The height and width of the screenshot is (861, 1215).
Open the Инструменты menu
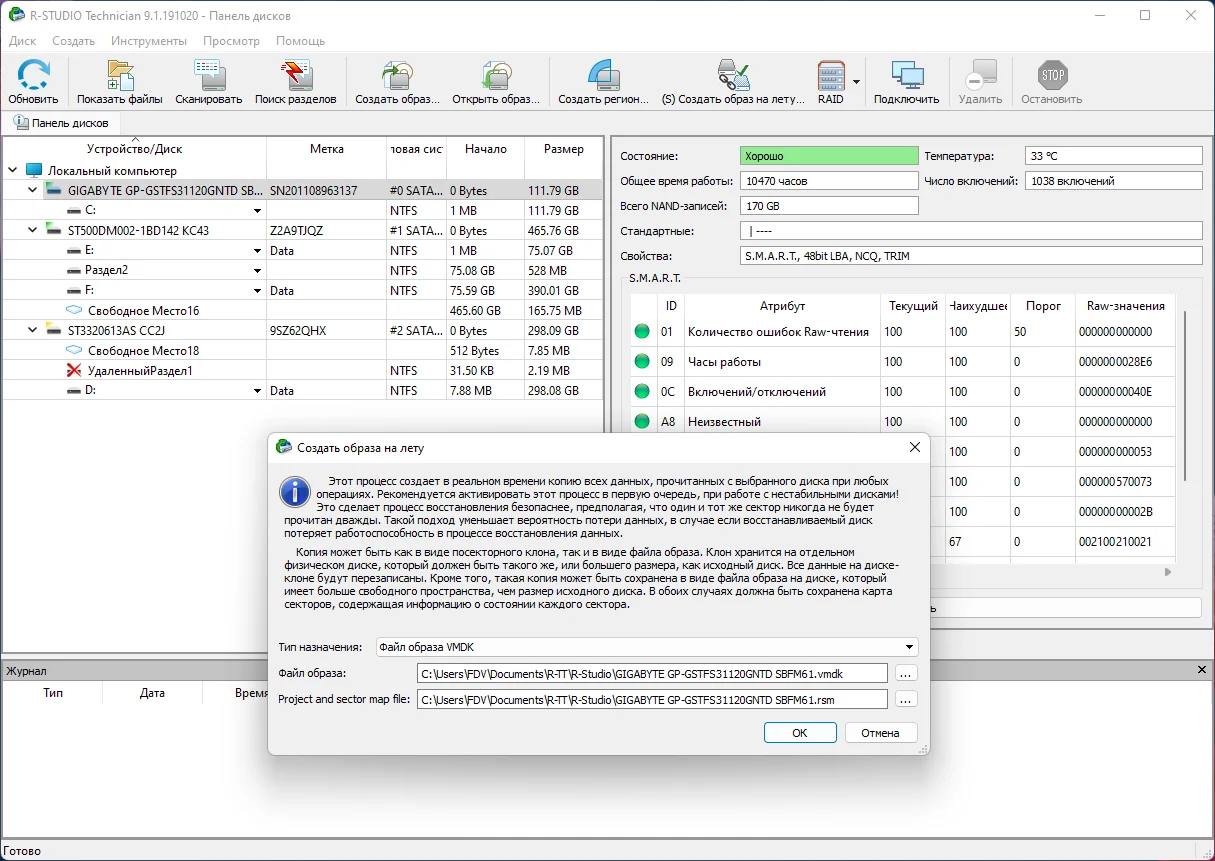click(x=149, y=41)
